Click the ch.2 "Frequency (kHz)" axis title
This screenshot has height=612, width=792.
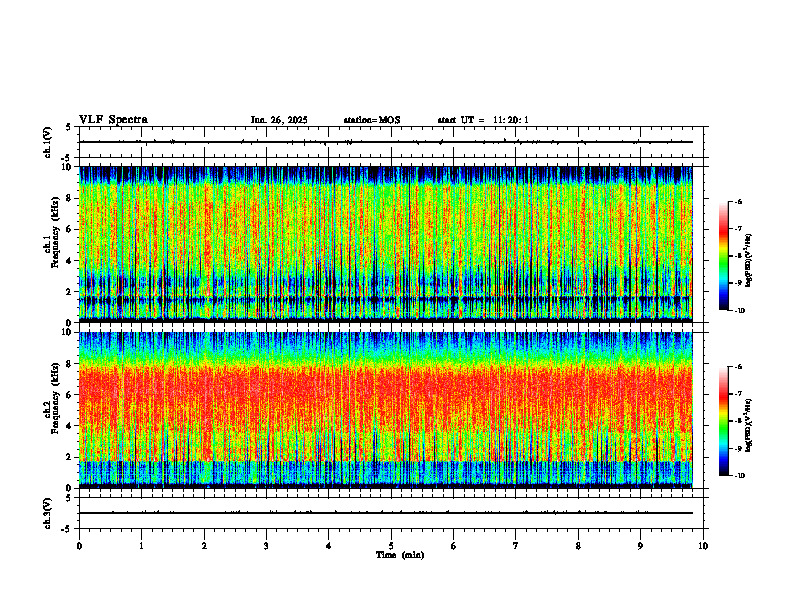pyautogui.click(x=54, y=397)
